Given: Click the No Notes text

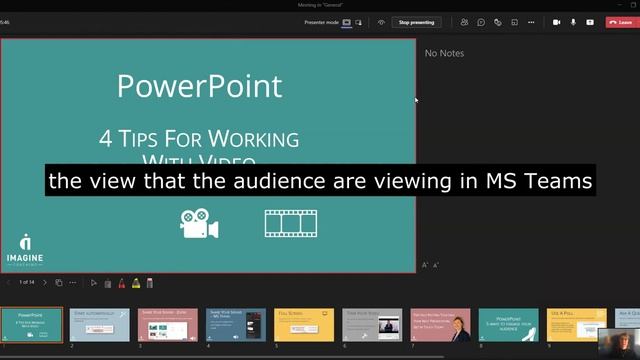Looking at the screenshot, I should tap(444, 53).
